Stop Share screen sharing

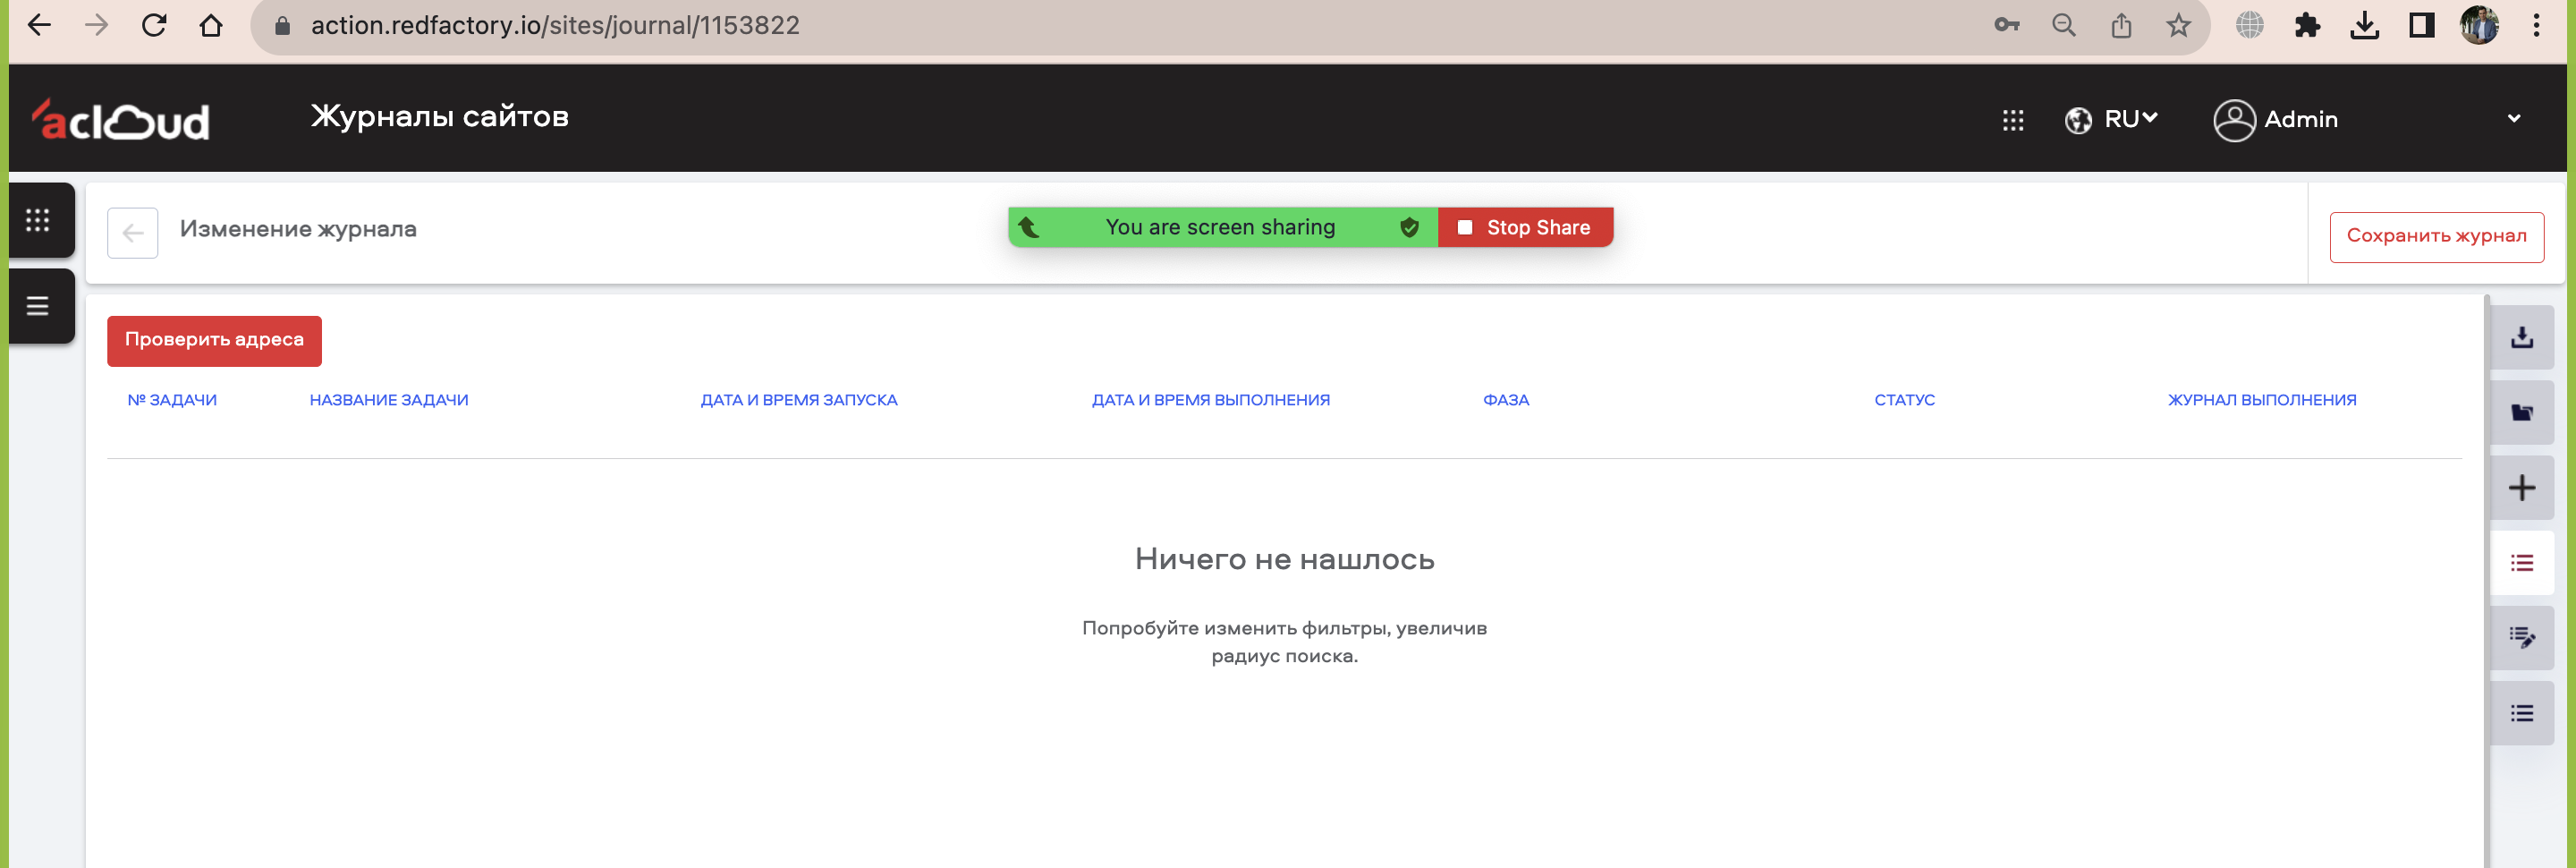[1525, 227]
